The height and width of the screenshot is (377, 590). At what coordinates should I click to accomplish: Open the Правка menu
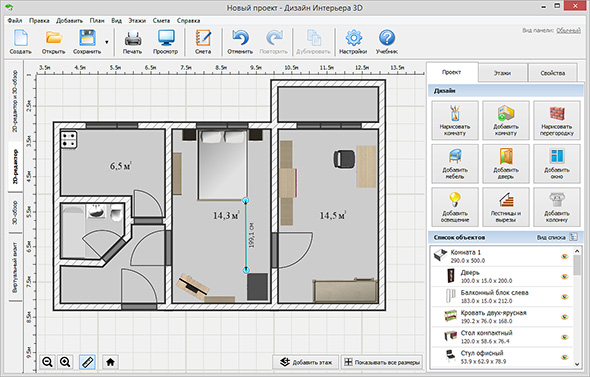39,21
